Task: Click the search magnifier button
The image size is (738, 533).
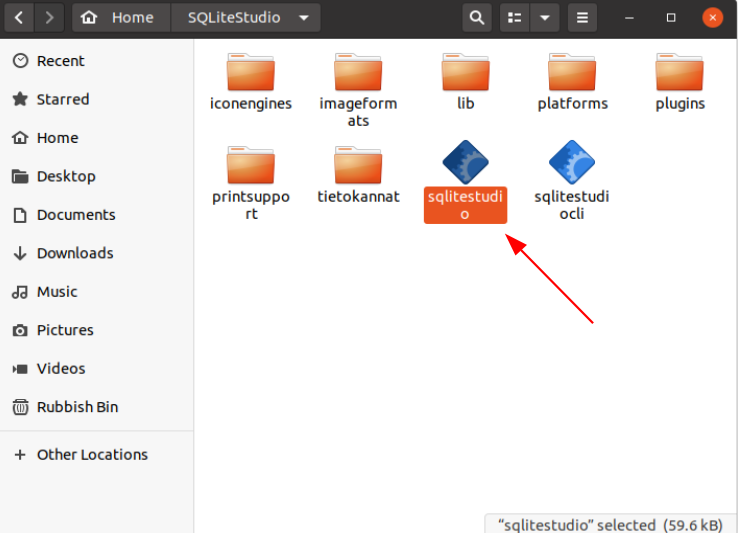Action: pos(477,18)
